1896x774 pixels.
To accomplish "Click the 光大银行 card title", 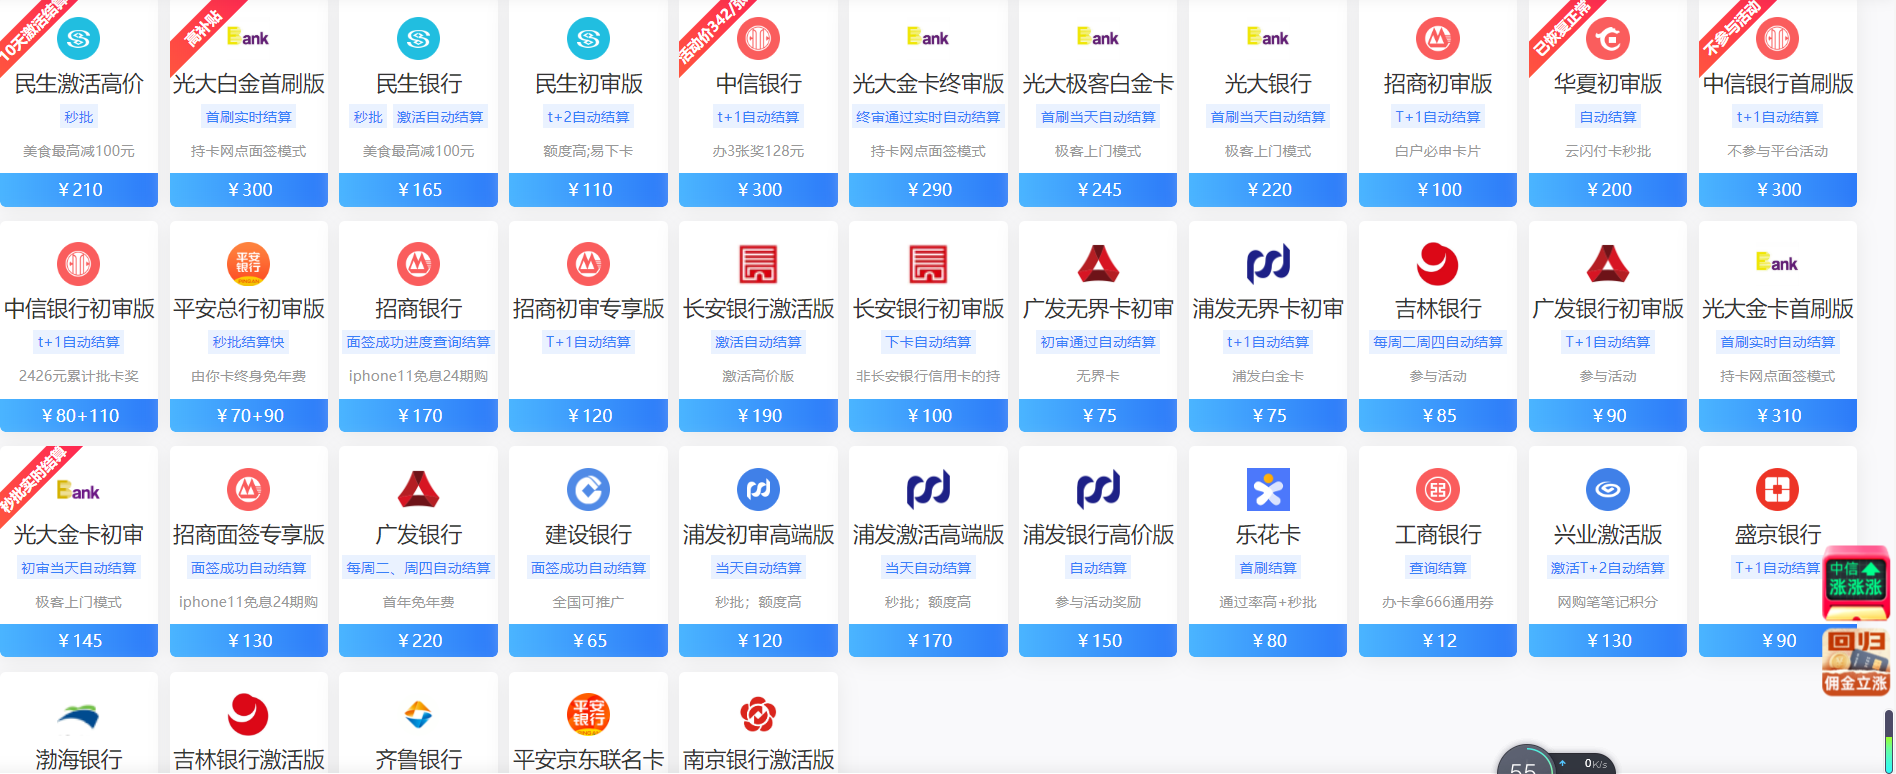I will coord(1268,84).
